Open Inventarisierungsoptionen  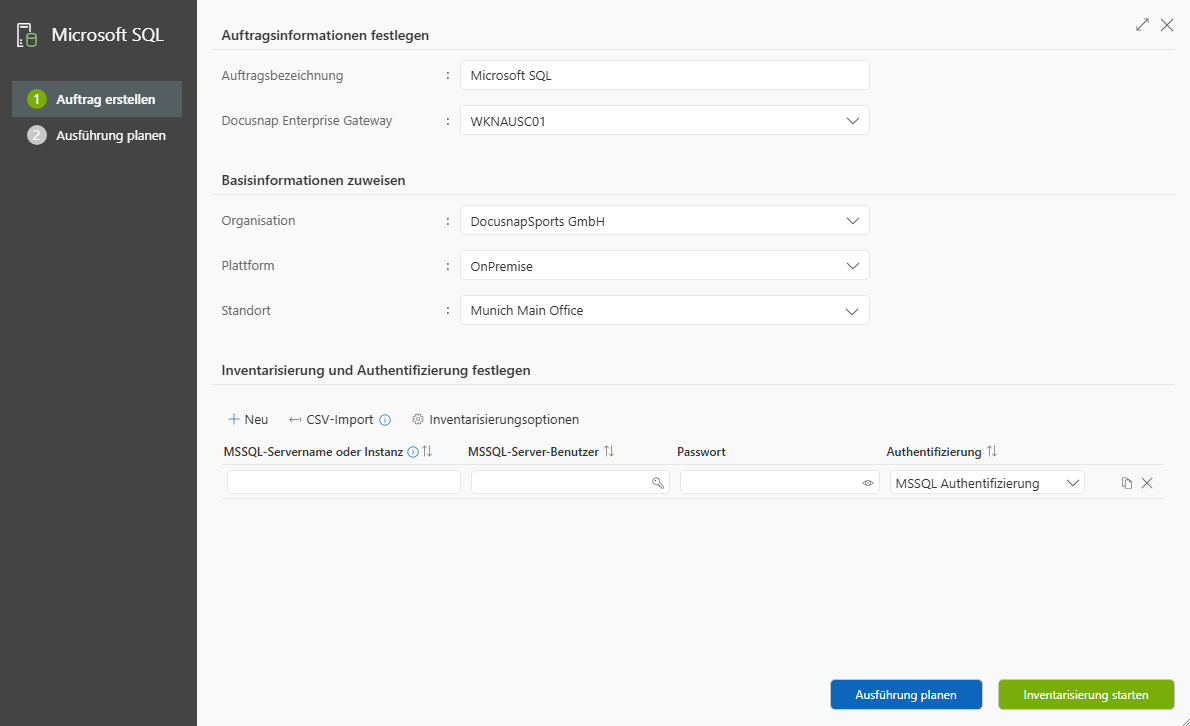coord(496,420)
